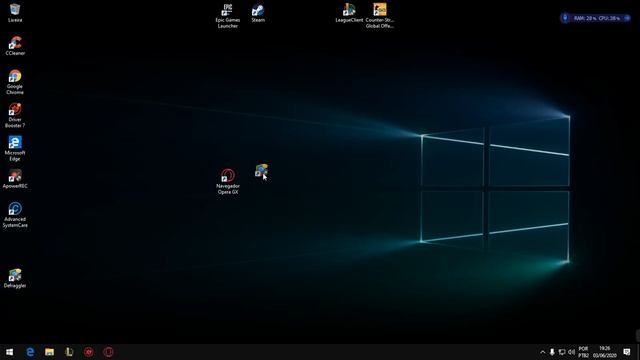This screenshot has height=360, width=640.
Task: Open the Lixeira recycle bin
Action: pyautogui.click(x=15, y=12)
